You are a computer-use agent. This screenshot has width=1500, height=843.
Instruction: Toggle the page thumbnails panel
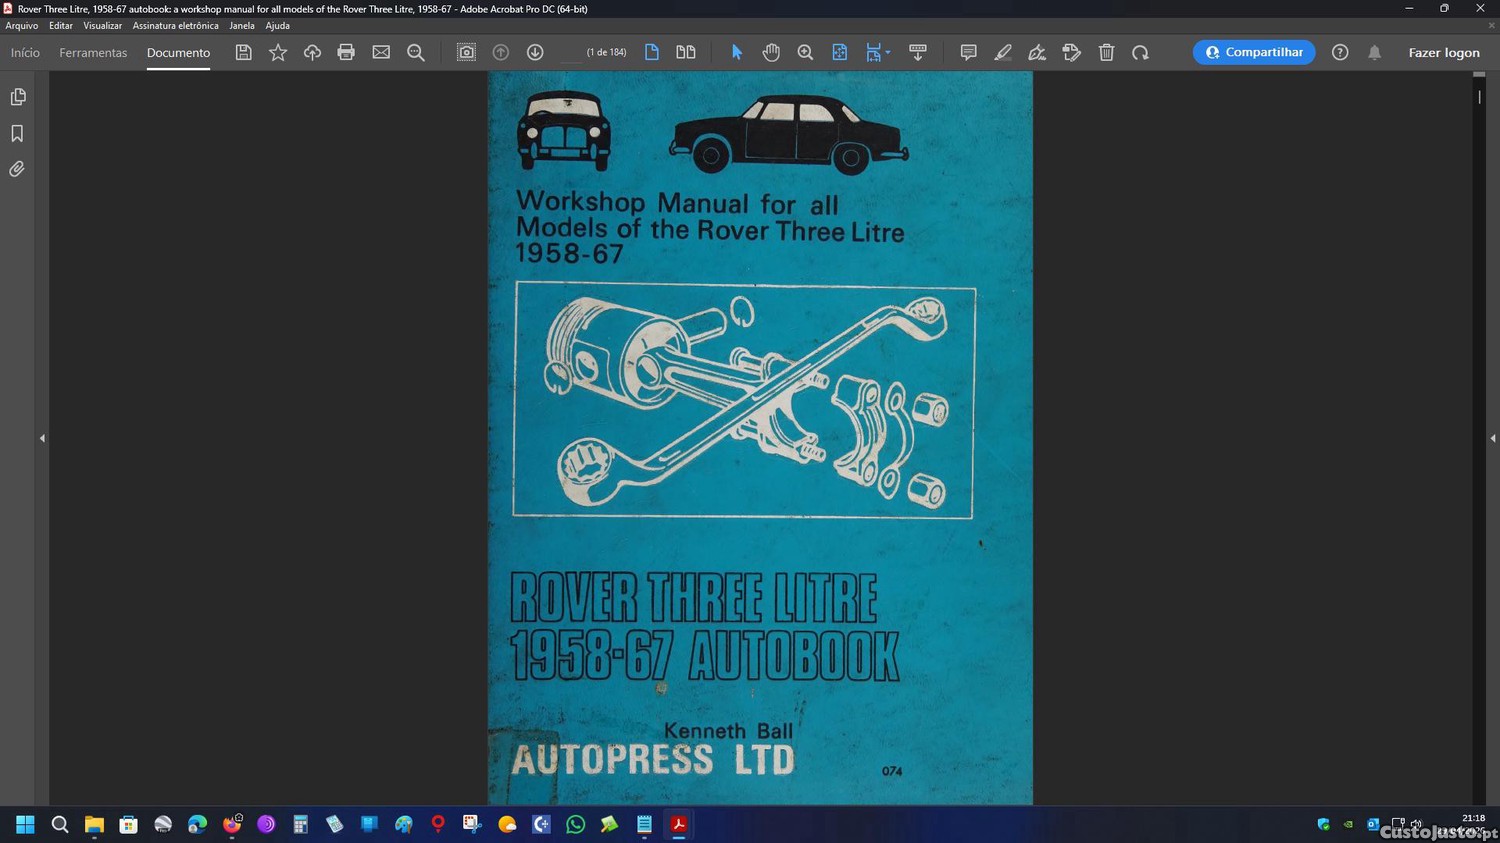17,97
